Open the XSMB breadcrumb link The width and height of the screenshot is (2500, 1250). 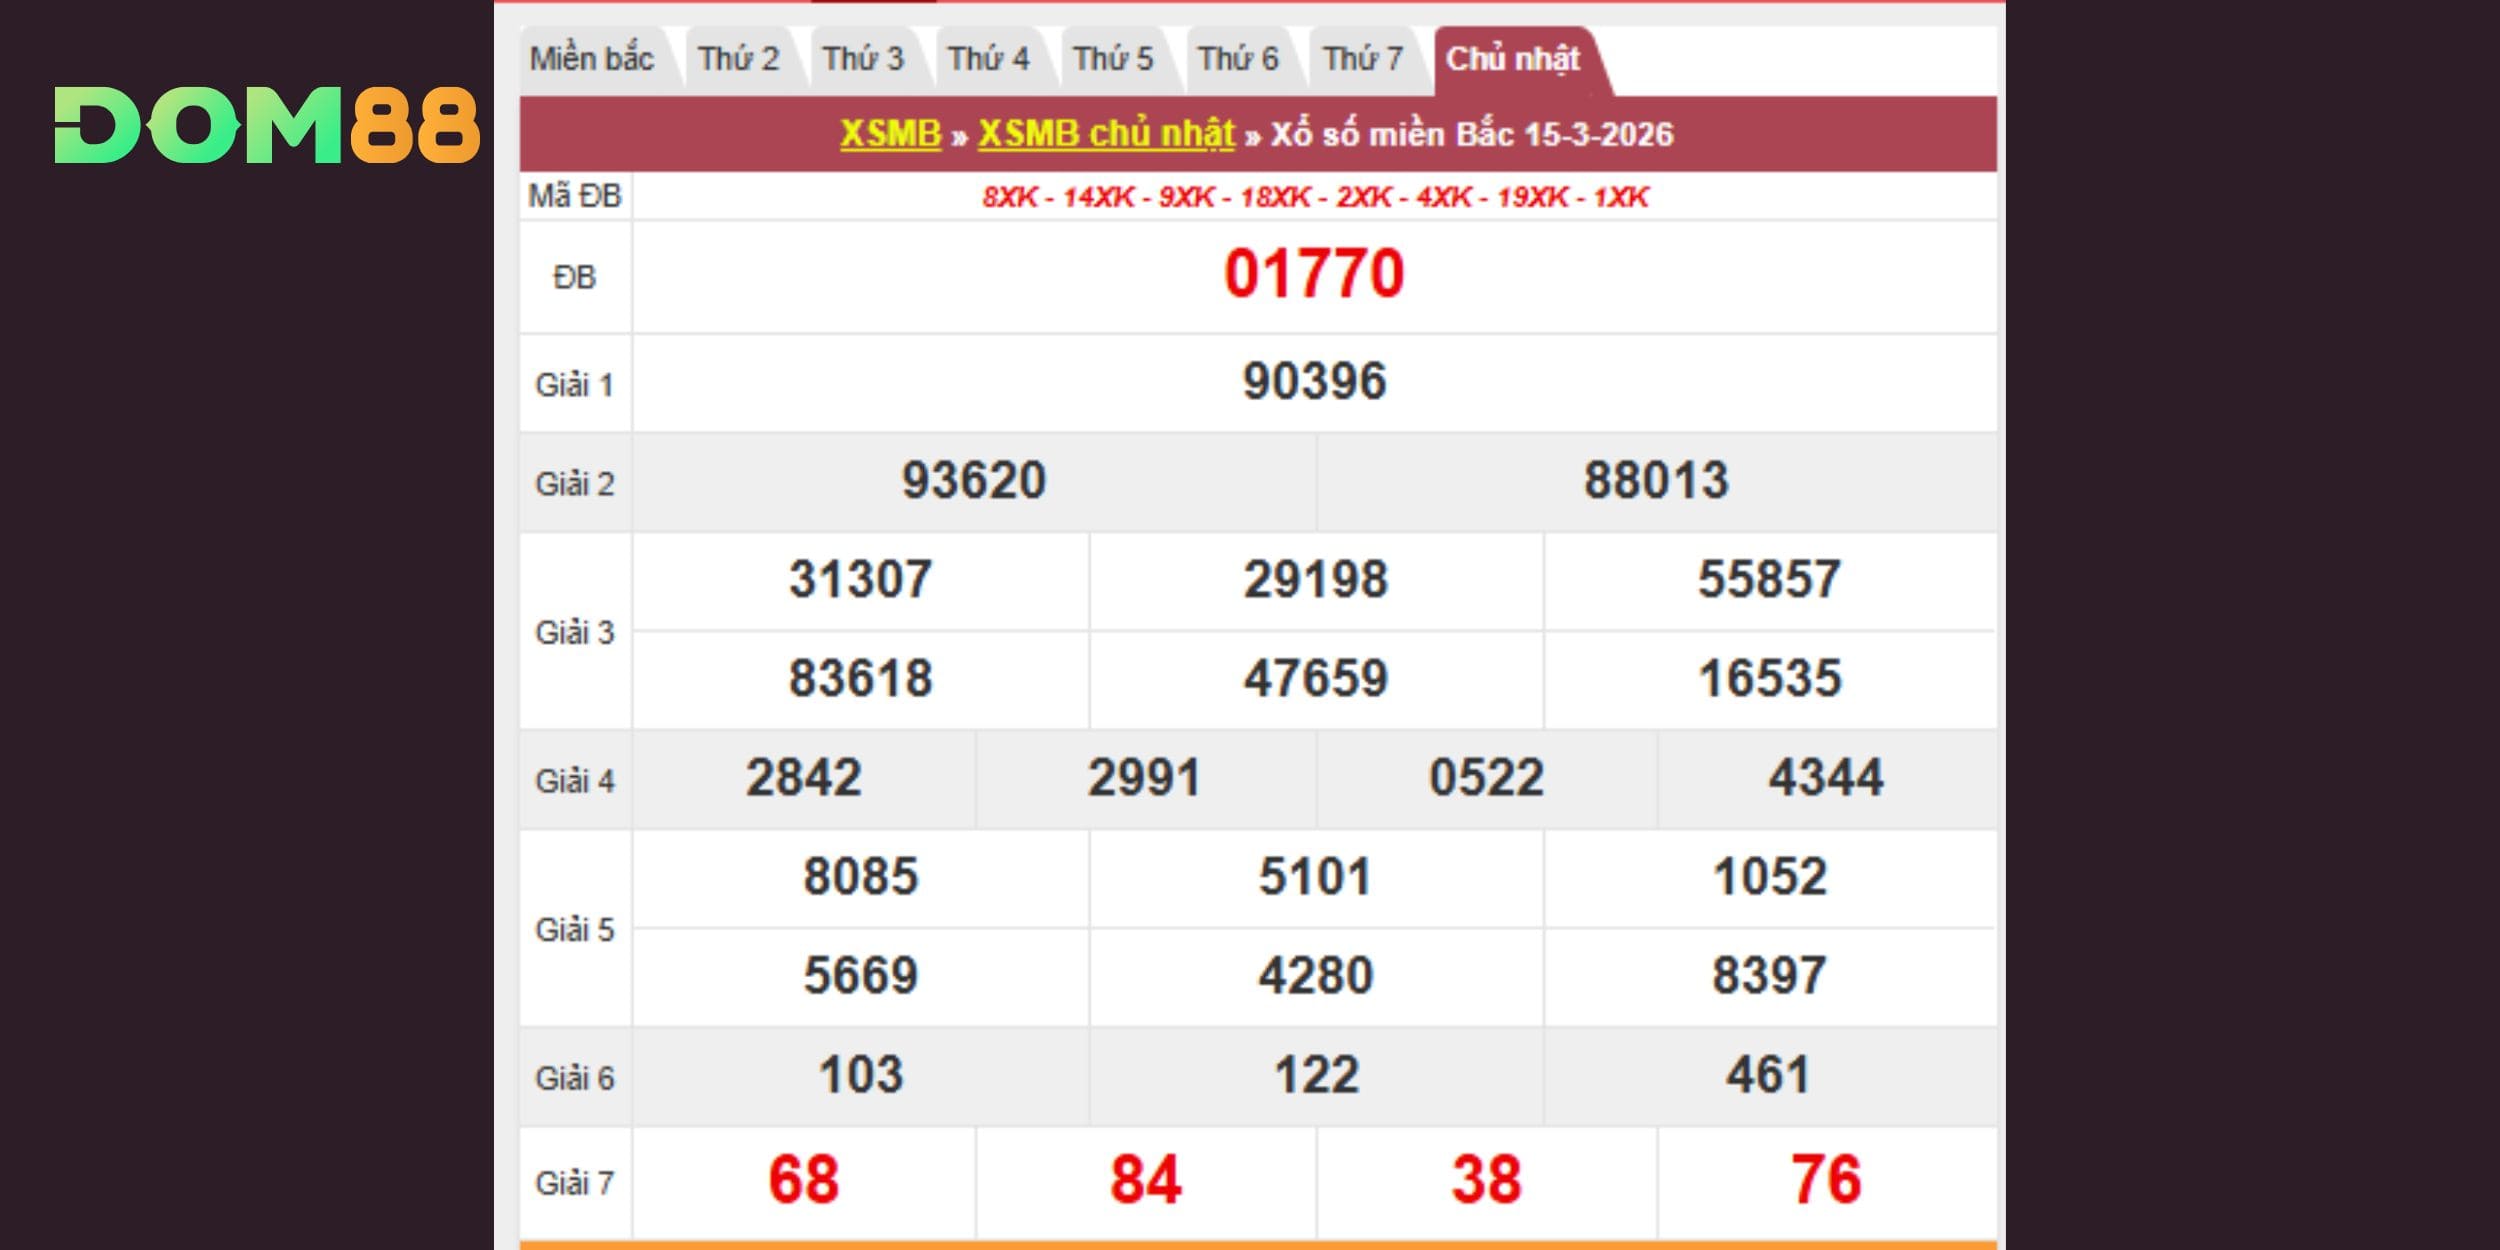[890, 134]
